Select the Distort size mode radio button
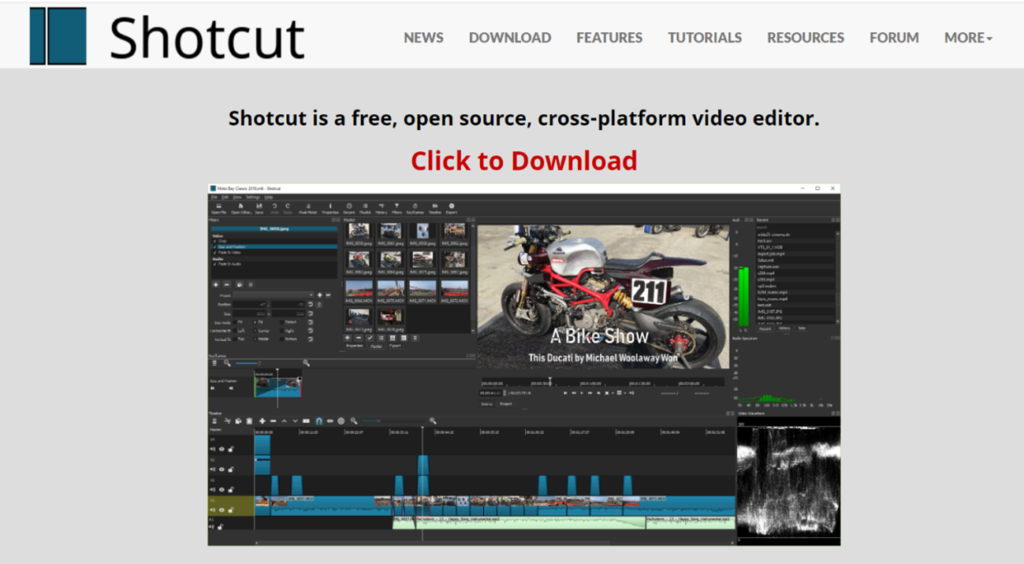This screenshot has width=1024, height=564. pos(281,322)
